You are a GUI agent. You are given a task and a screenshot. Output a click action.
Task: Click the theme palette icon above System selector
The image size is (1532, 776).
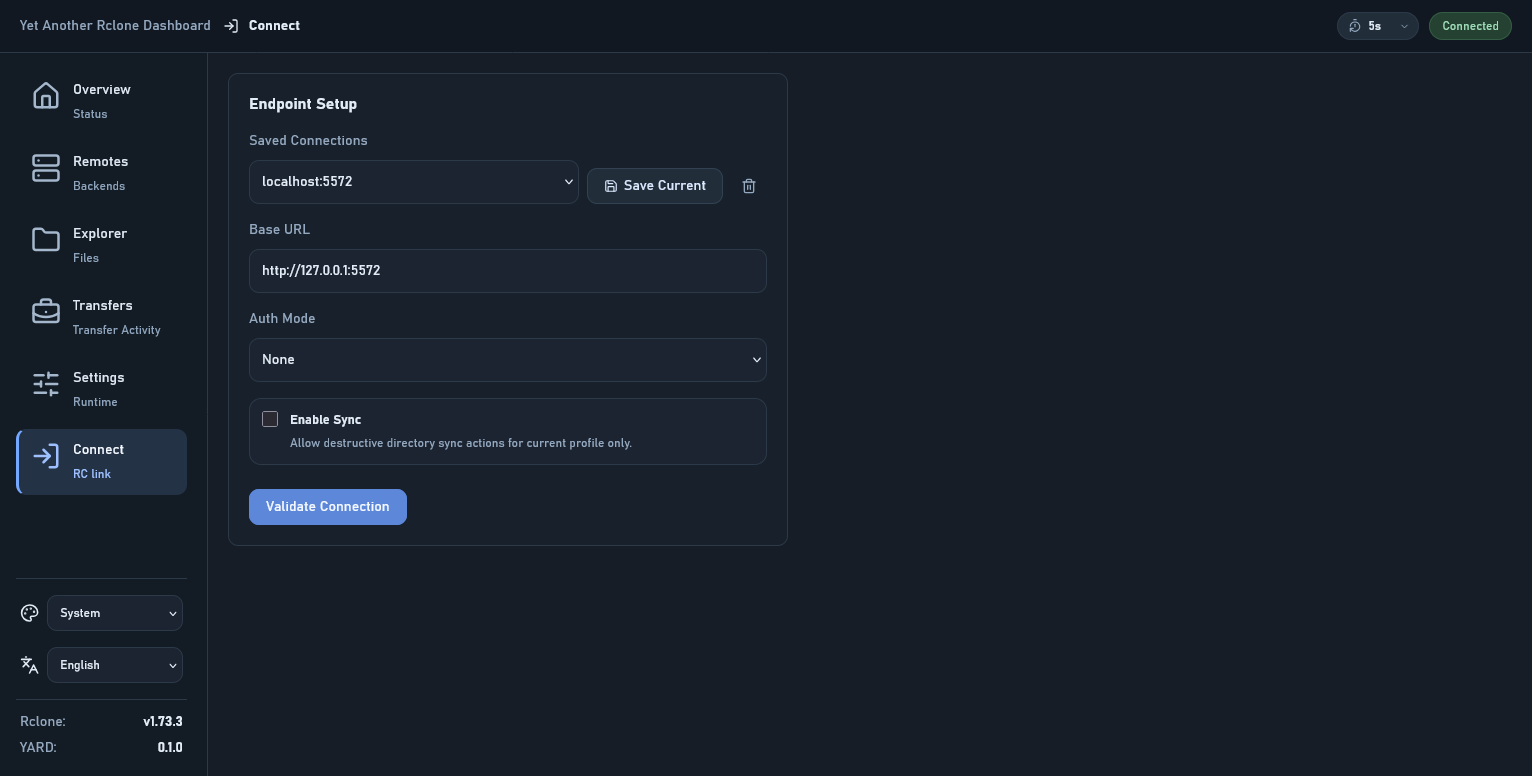29,613
